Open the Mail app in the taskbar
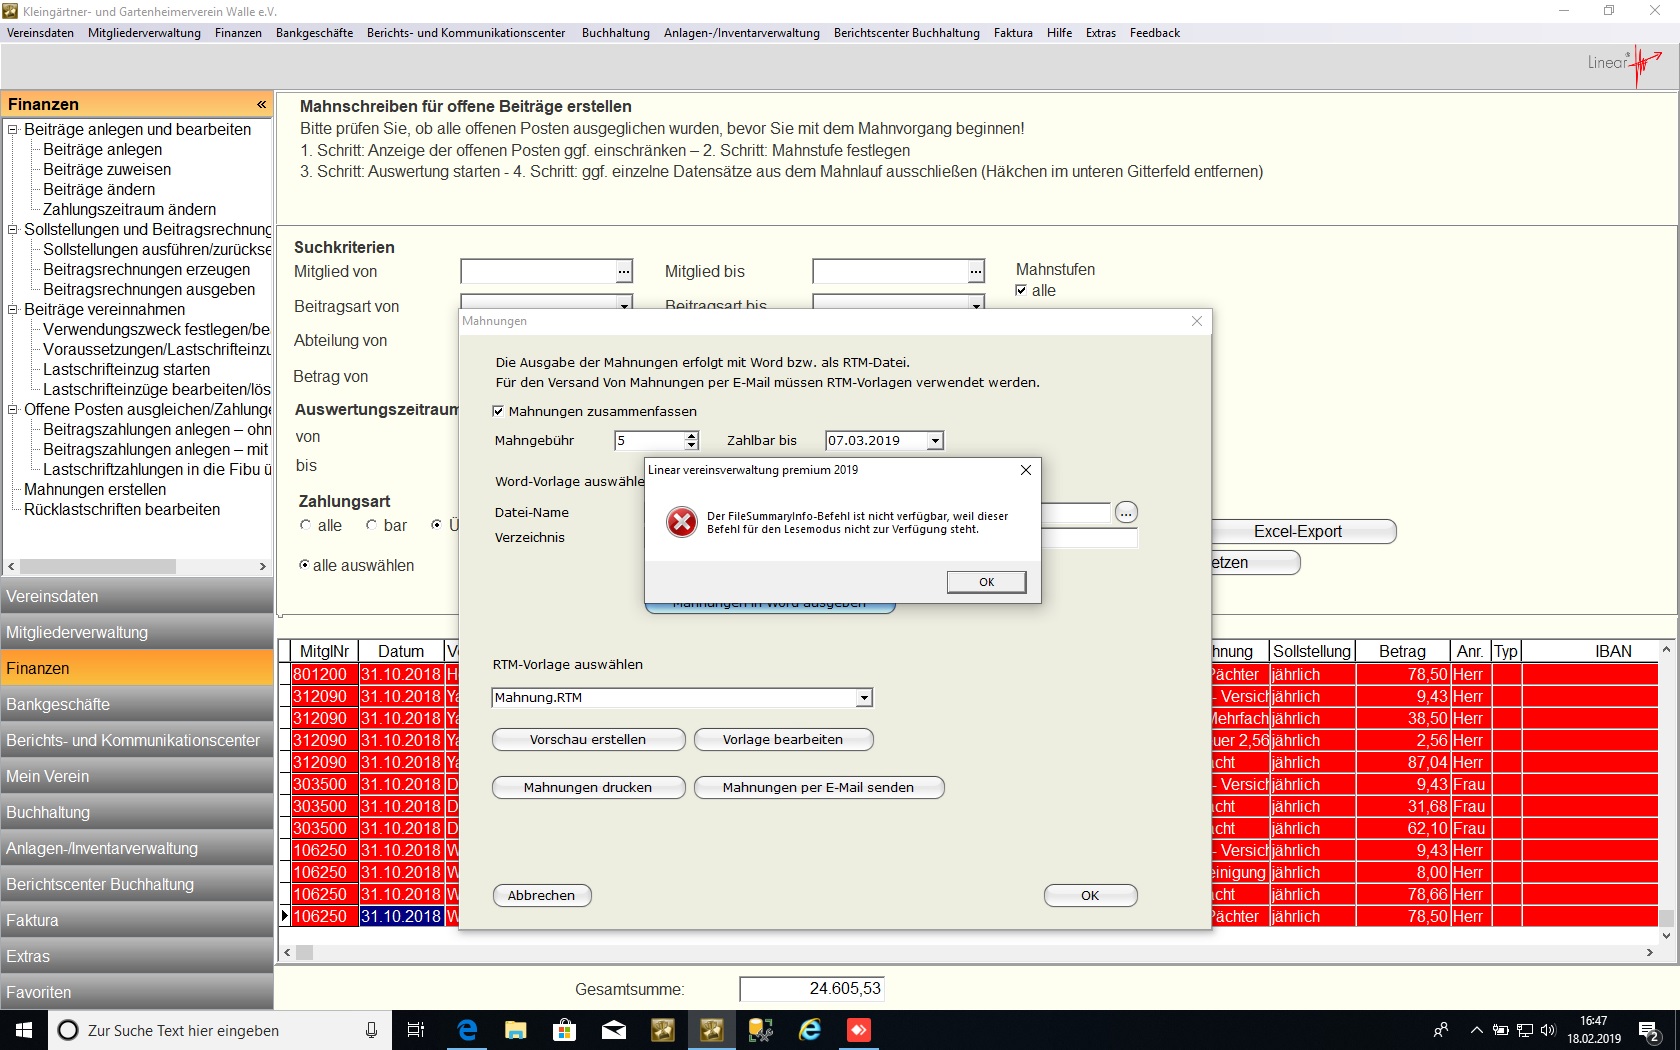 614,1030
